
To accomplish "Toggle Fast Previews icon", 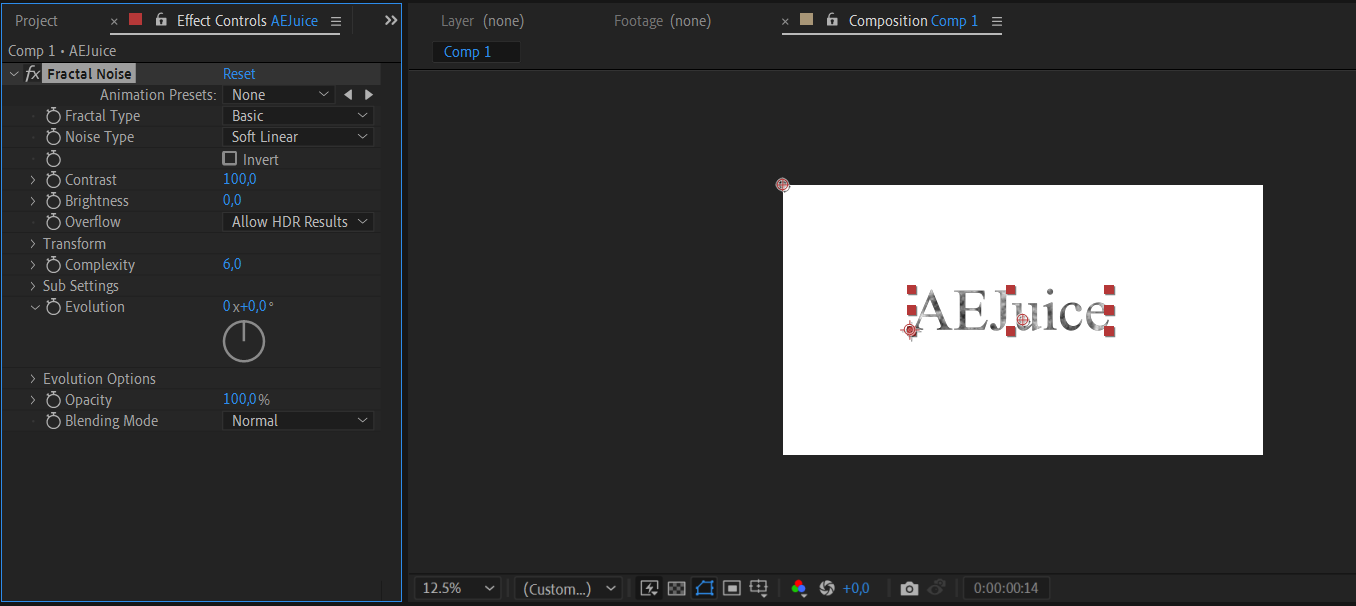I will 649,588.
